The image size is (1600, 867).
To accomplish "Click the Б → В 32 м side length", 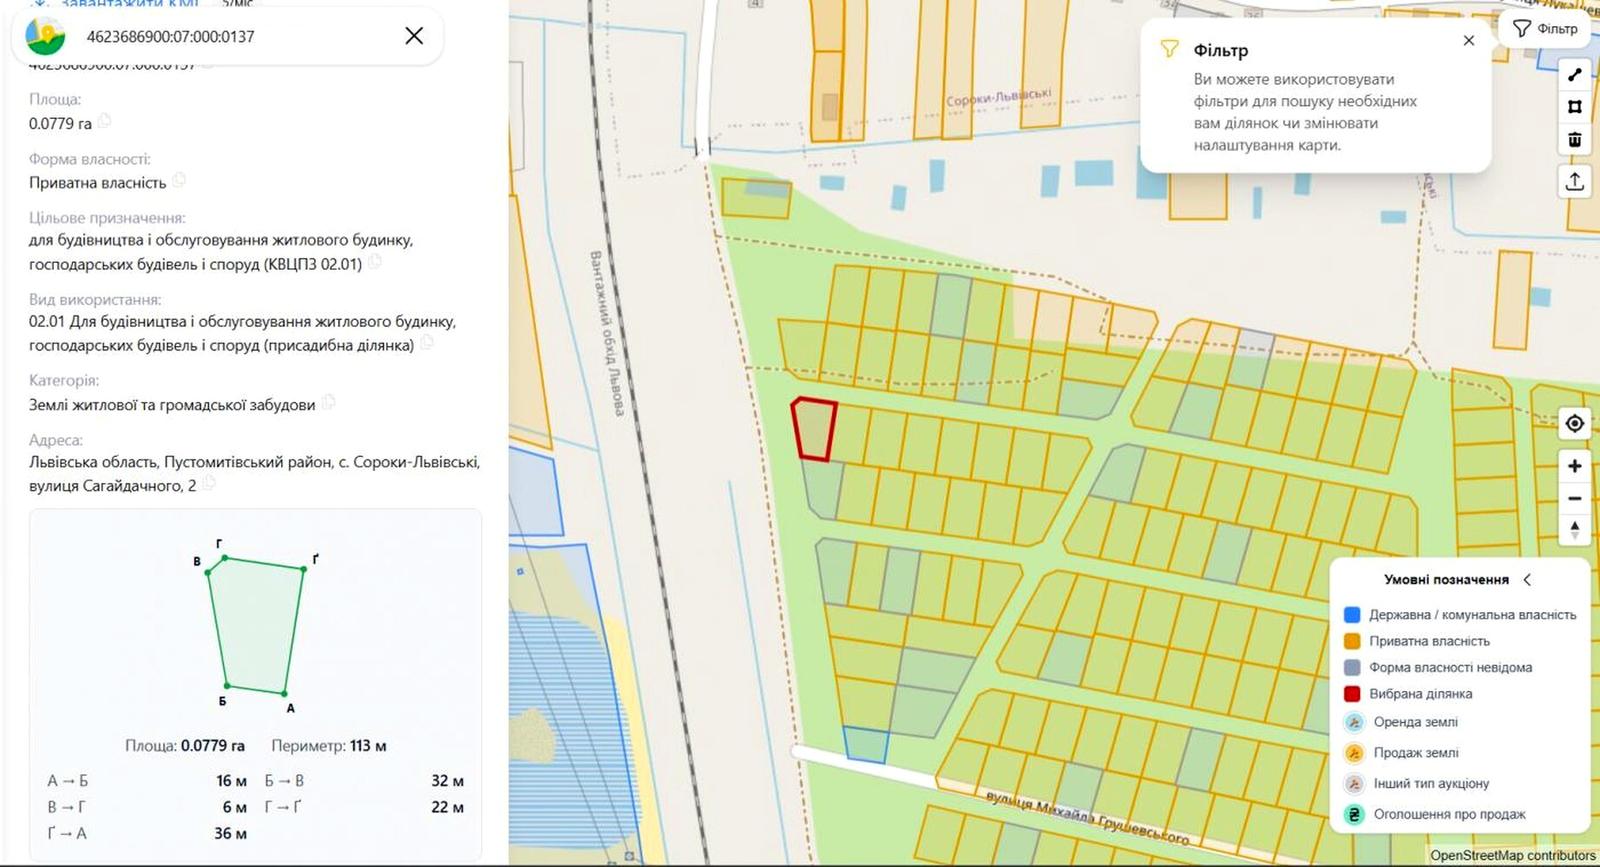I will [x=364, y=781].
